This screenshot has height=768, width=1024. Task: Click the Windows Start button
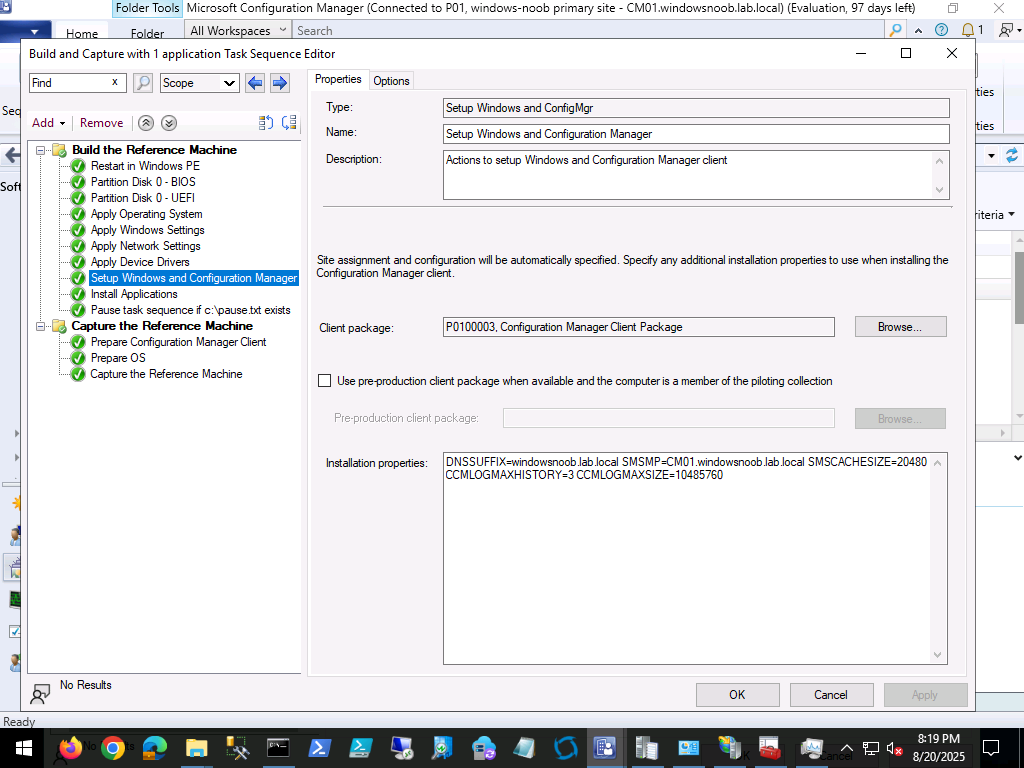pos(24,748)
